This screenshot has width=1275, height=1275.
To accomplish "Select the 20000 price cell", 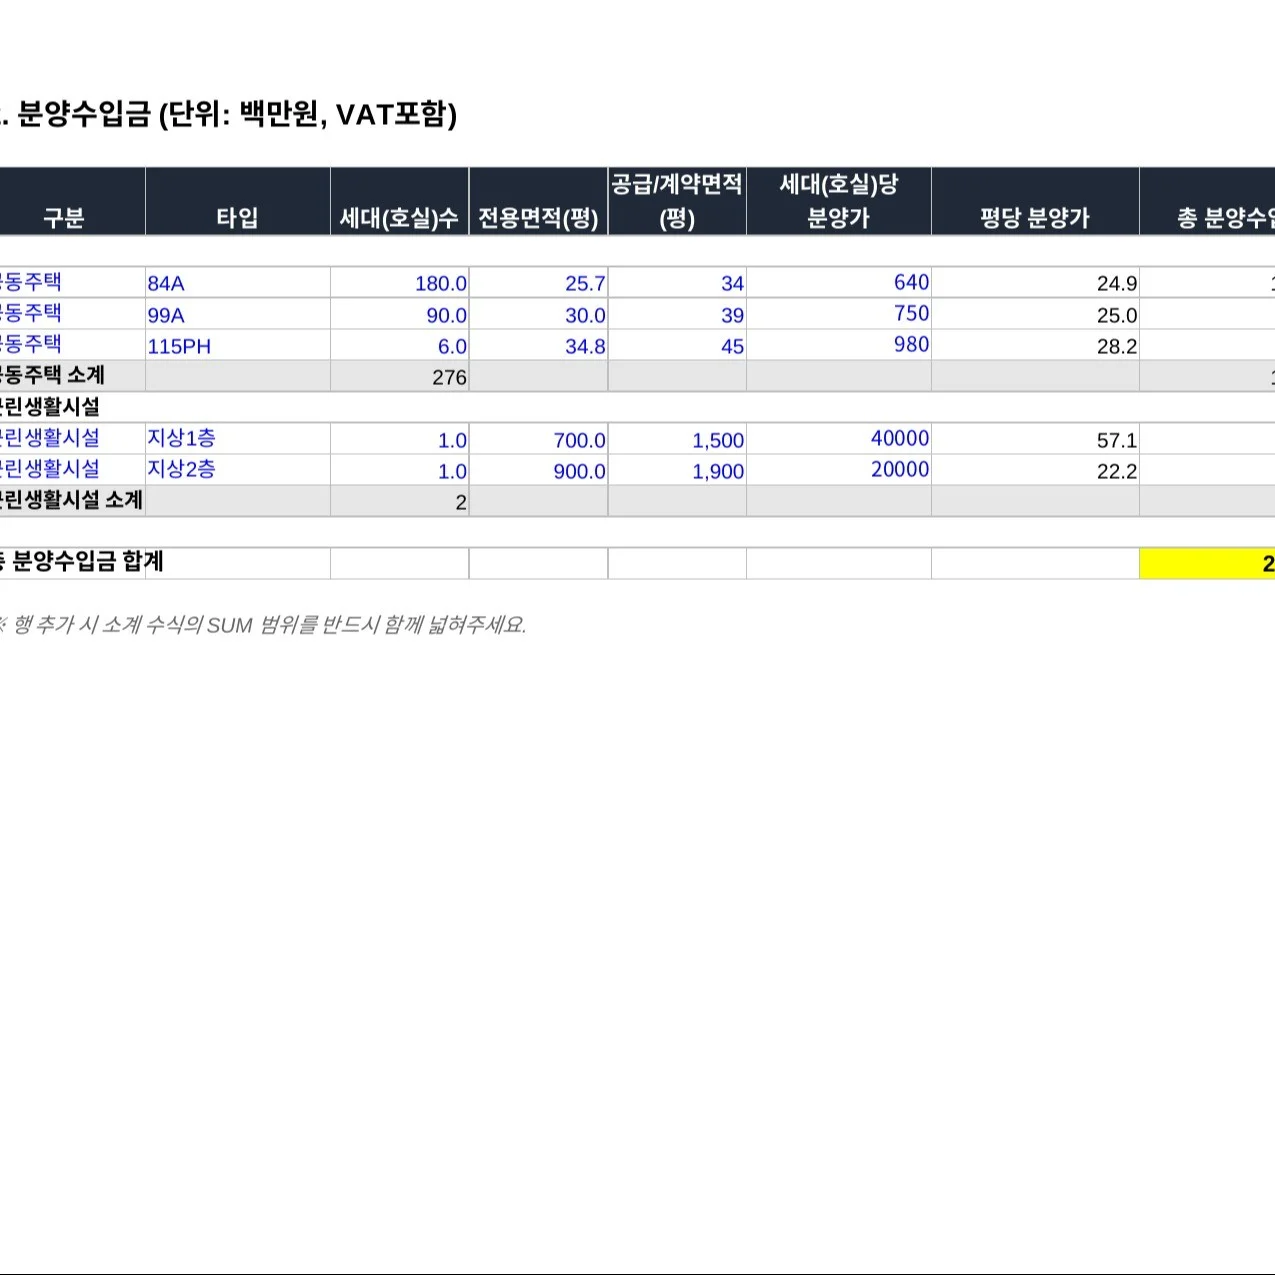I will coord(839,470).
